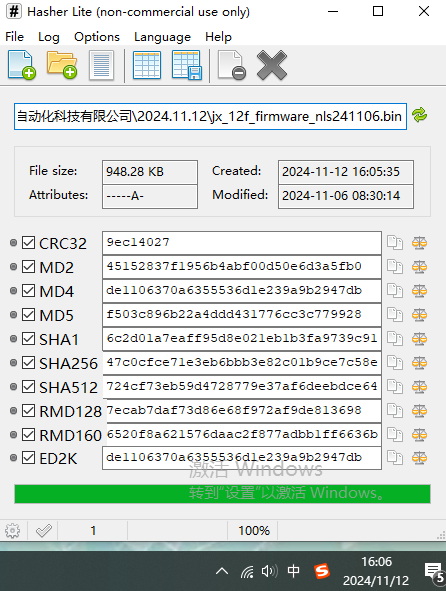
Task: Uncheck the RMD160 checkbox
Action: 28,435
